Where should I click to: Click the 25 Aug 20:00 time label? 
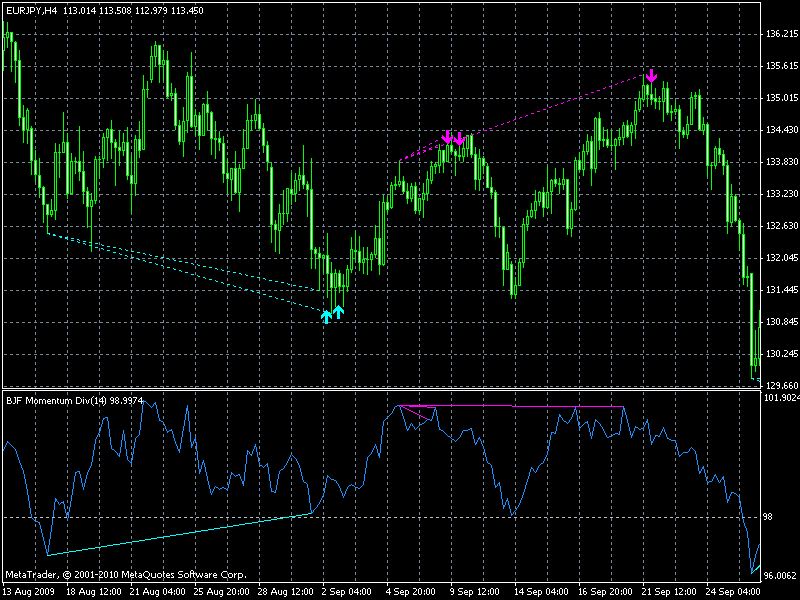point(221,592)
